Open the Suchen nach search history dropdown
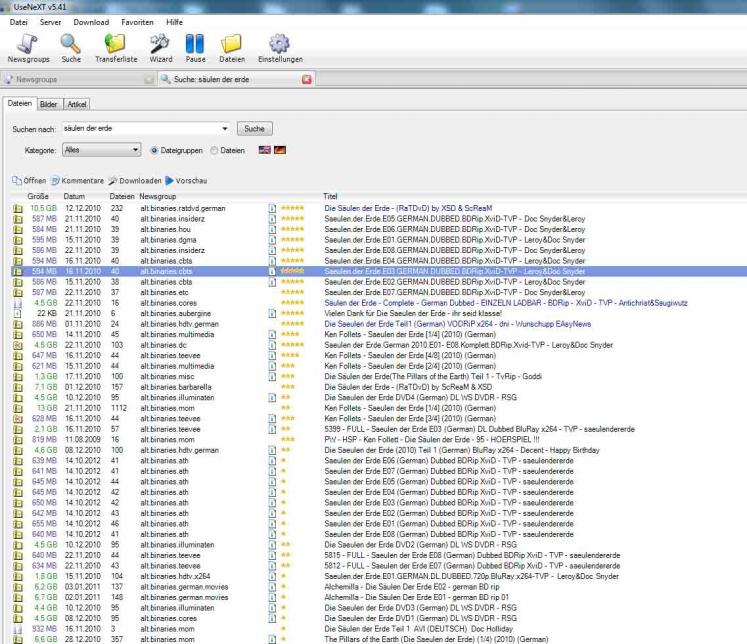This screenshot has height=644, width=747. tap(226, 128)
